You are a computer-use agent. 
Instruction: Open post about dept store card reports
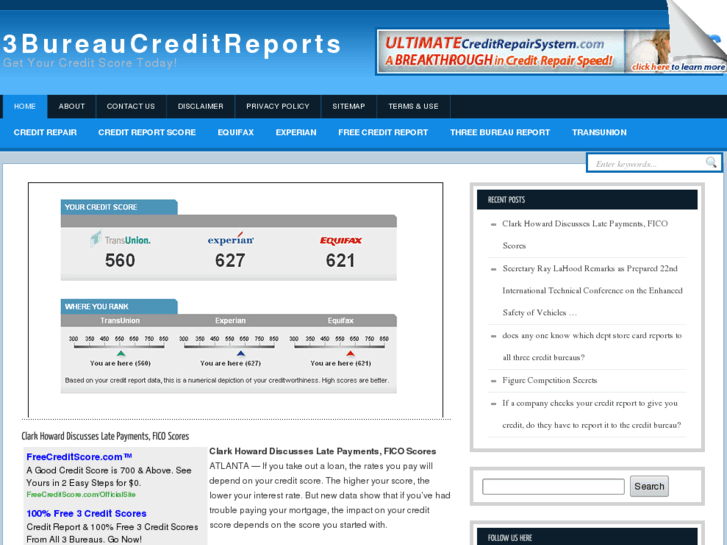pyautogui.click(x=592, y=346)
